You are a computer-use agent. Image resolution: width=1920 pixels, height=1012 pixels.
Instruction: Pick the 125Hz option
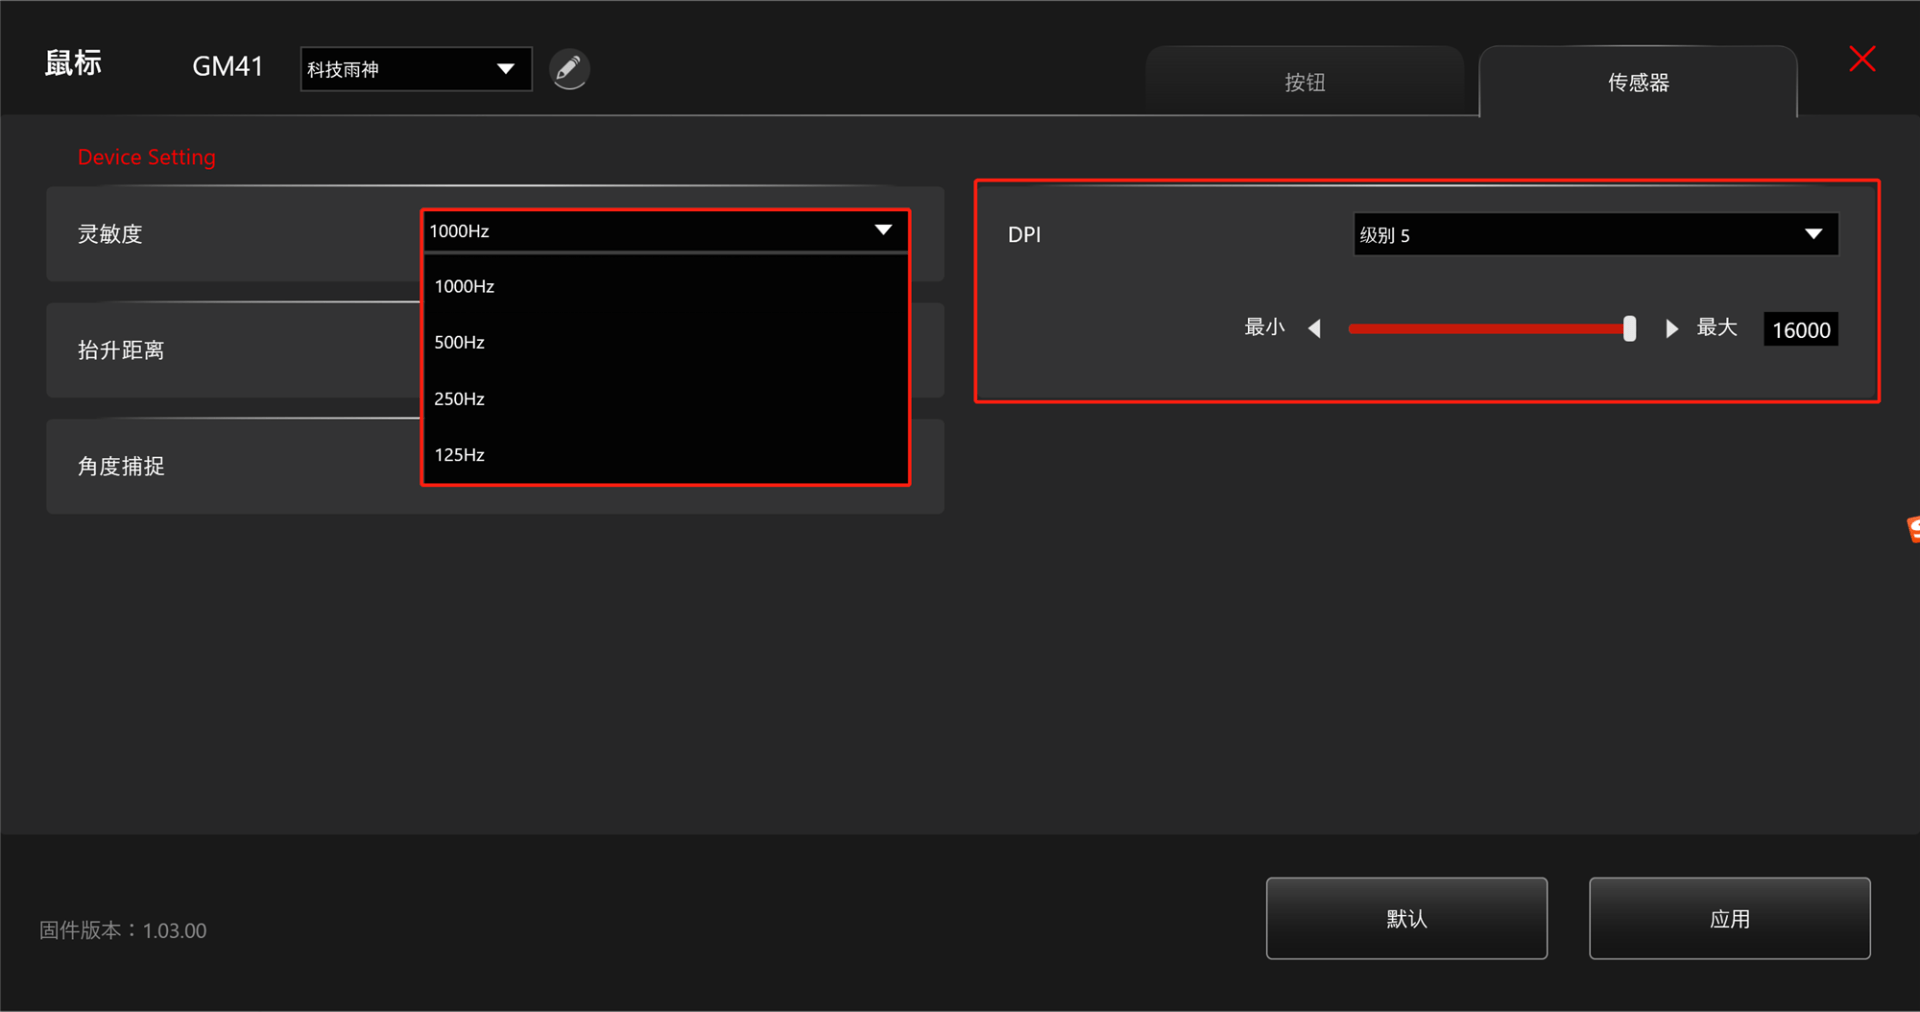click(665, 454)
